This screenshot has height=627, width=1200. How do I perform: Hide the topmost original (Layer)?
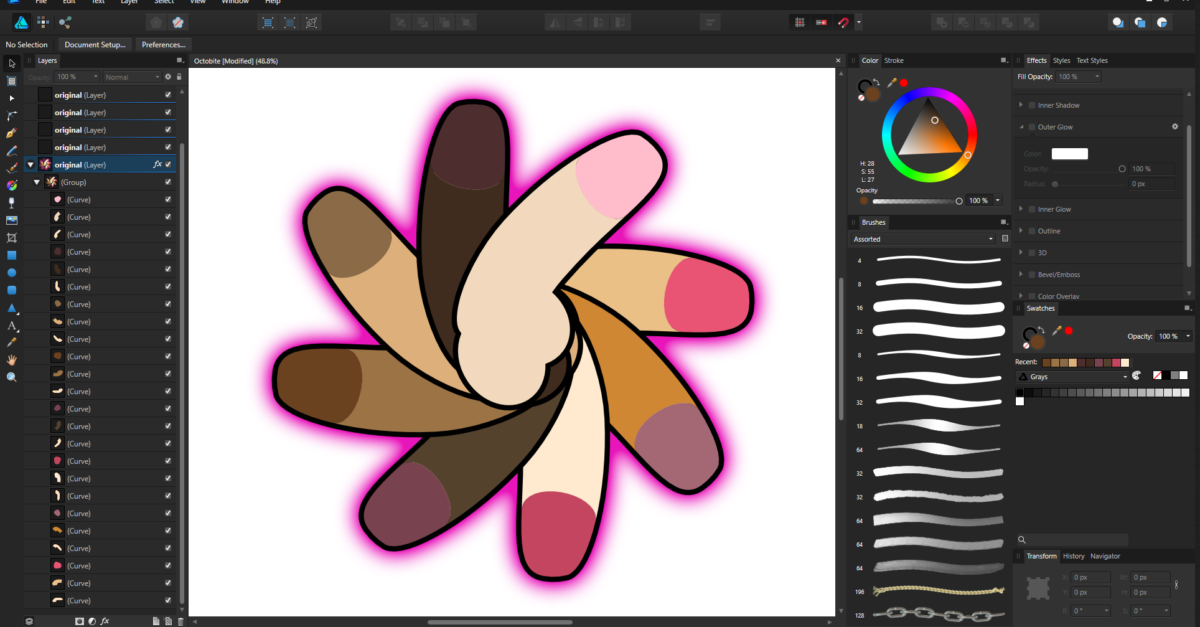click(168, 94)
